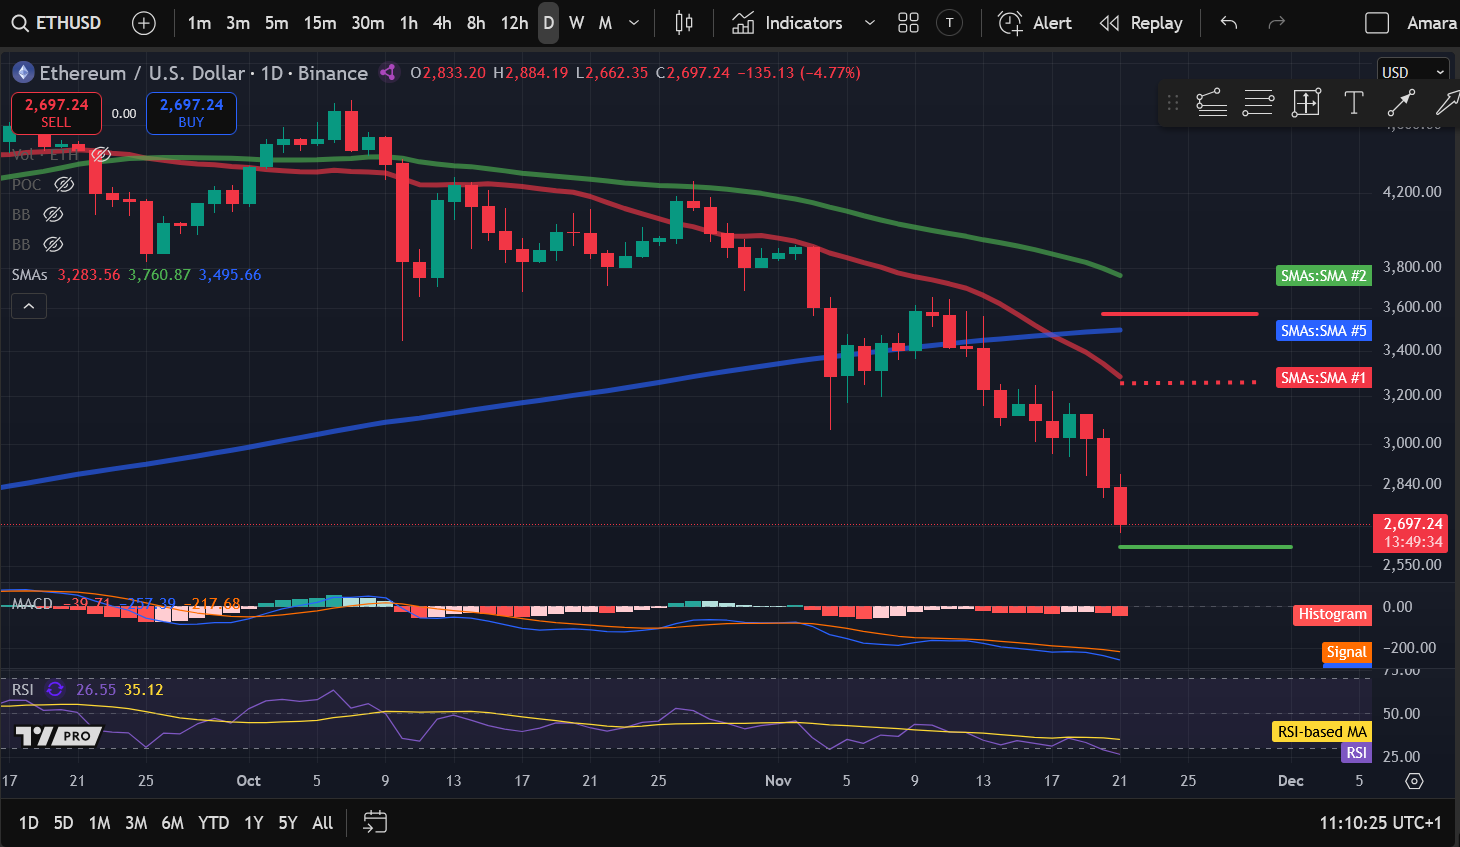Viewport: 1460px width, 847px height.
Task: Select the 1Y range tab
Action: tap(253, 822)
